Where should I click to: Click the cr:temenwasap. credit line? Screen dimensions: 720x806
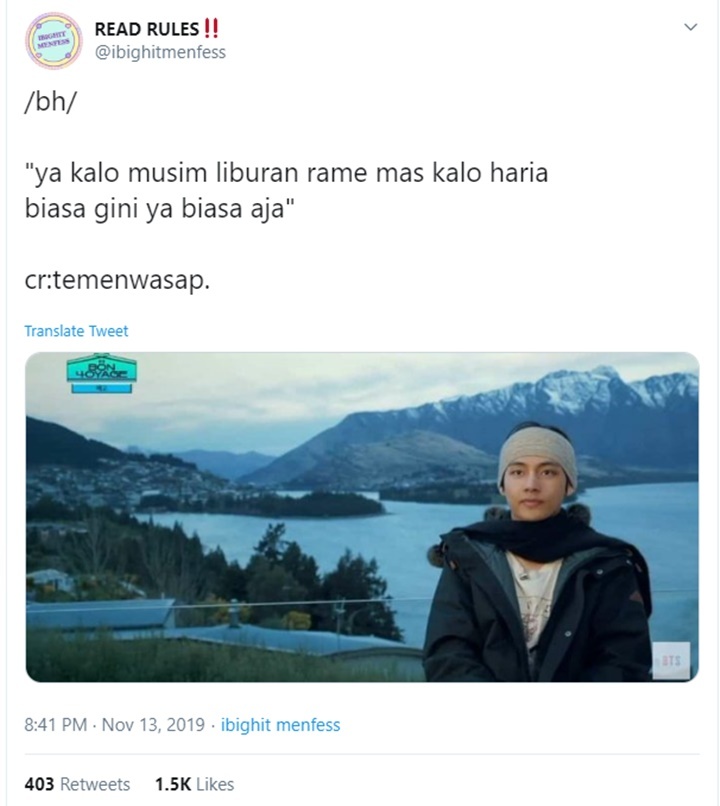coord(117,280)
